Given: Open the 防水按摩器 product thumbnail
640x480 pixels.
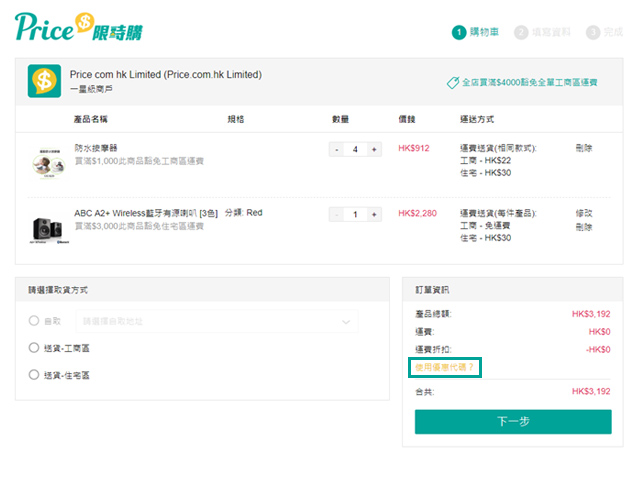Looking at the screenshot, I should pos(47,160).
